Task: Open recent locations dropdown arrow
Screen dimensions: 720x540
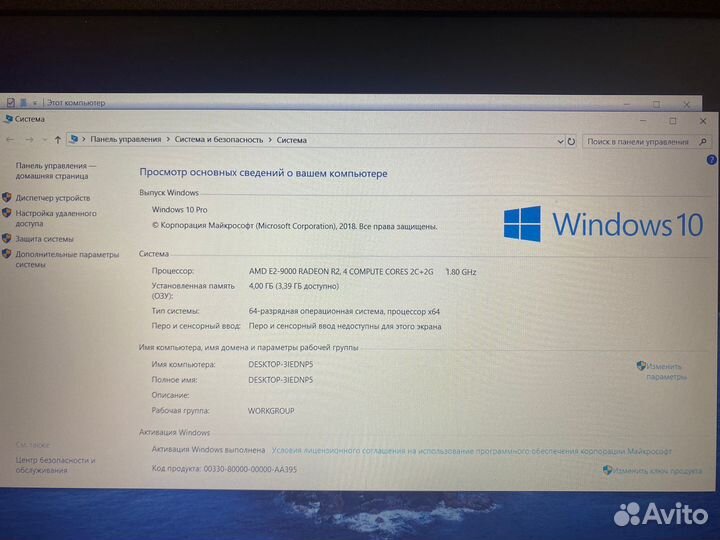Action: pos(44,140)
